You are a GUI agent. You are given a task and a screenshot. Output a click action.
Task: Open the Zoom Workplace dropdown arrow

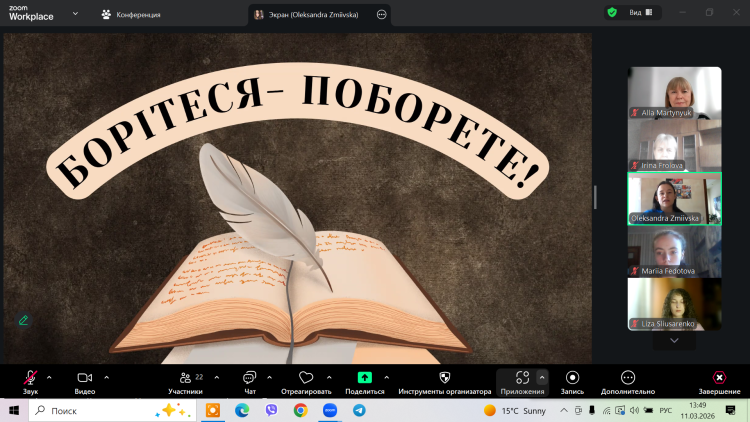(x=75, y=13)
